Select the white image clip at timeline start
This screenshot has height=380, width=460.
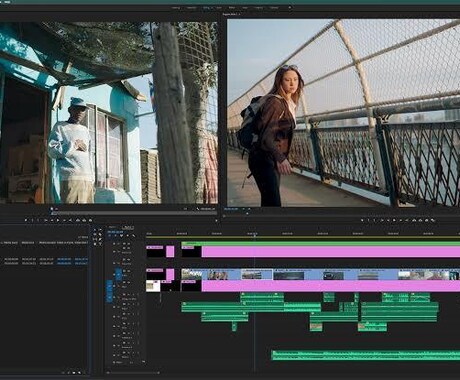tap(153, 286)
